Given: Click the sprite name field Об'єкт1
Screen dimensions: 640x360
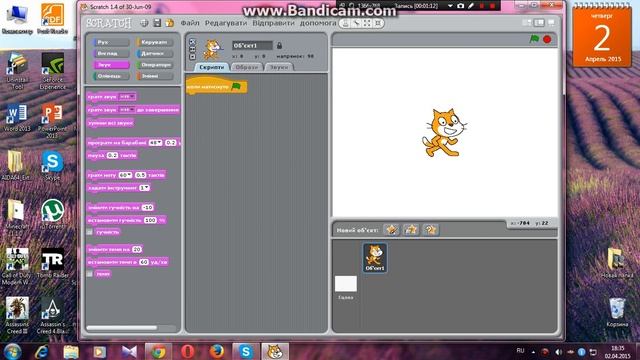Looking at the screenshot, I should coord(252,45).
